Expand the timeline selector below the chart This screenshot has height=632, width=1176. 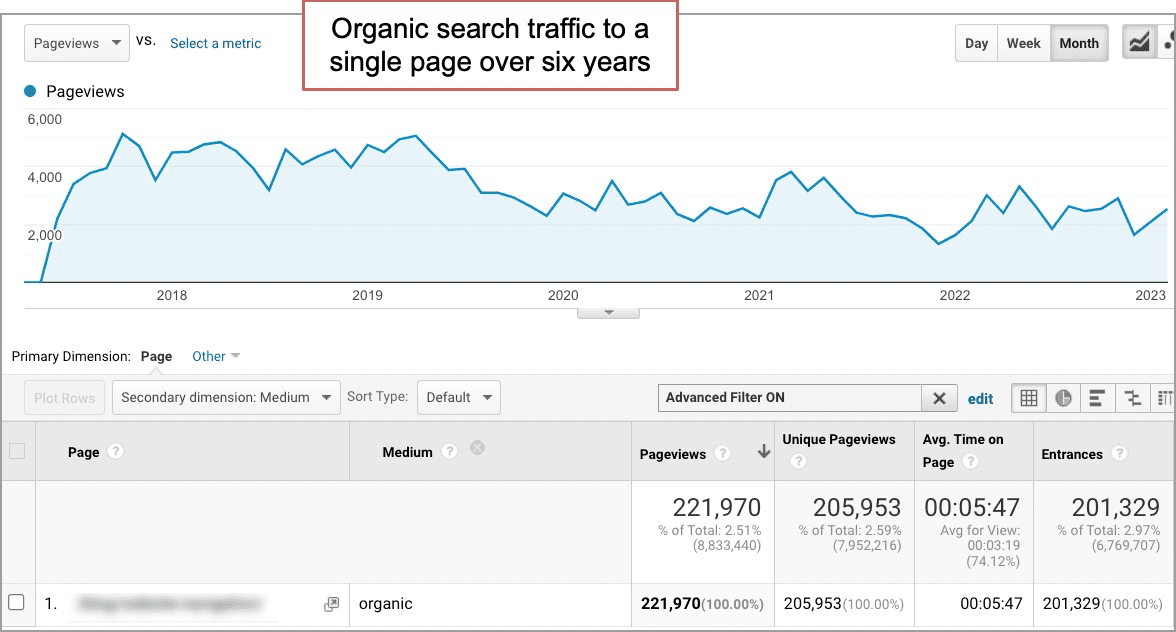608,312
